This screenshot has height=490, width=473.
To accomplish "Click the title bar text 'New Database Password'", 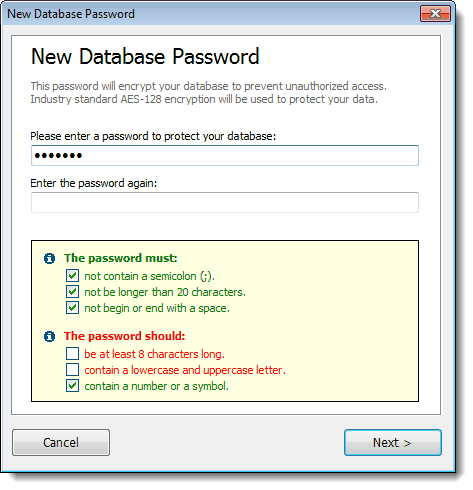I will [71, 14].
